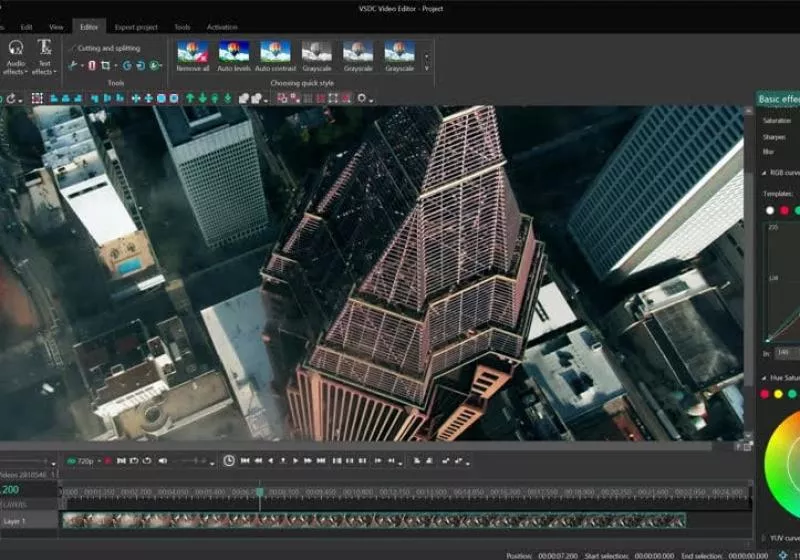The height and width of the screenshot is (560, 800).
Task: Open the Audio effects menu
Action: tap(15, 57)
